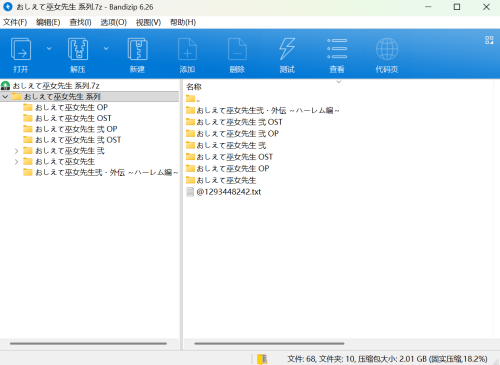The width and height of the screenshot is (500, 365).
Task: Collapse the おしえて巫女先生 系列 tree folder
Action: click(5, 97)
